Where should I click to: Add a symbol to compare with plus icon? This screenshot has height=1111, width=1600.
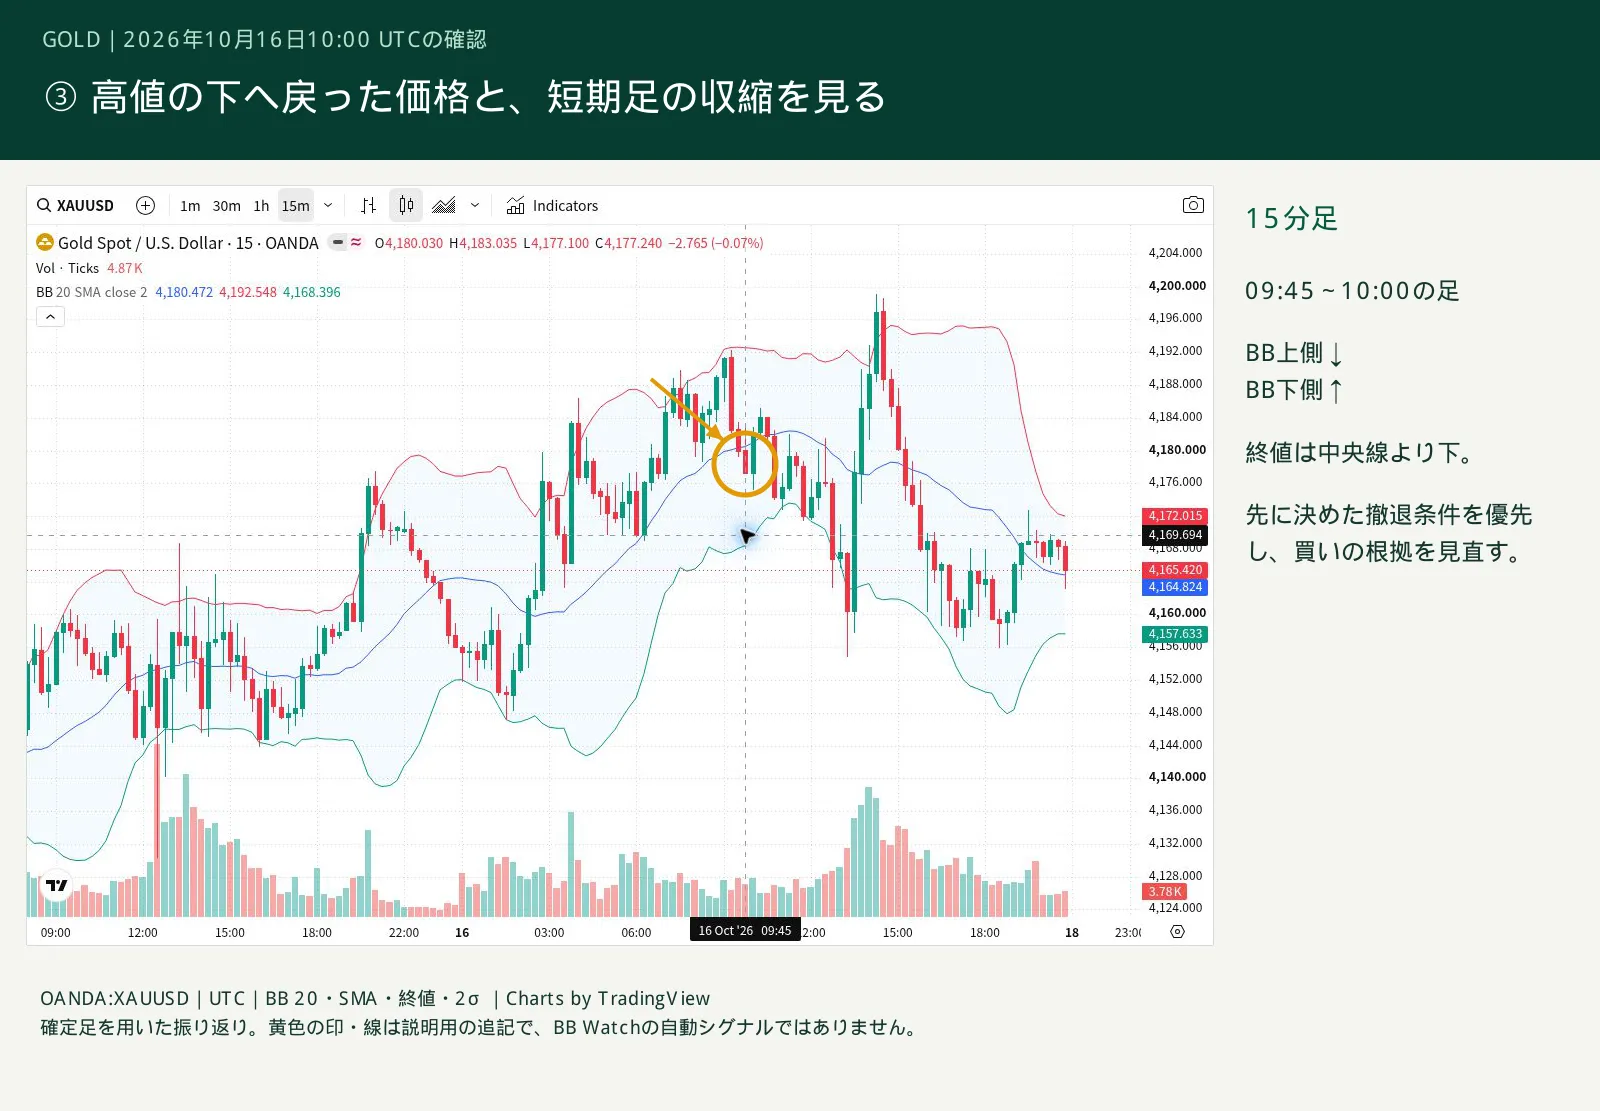[145, 206]
